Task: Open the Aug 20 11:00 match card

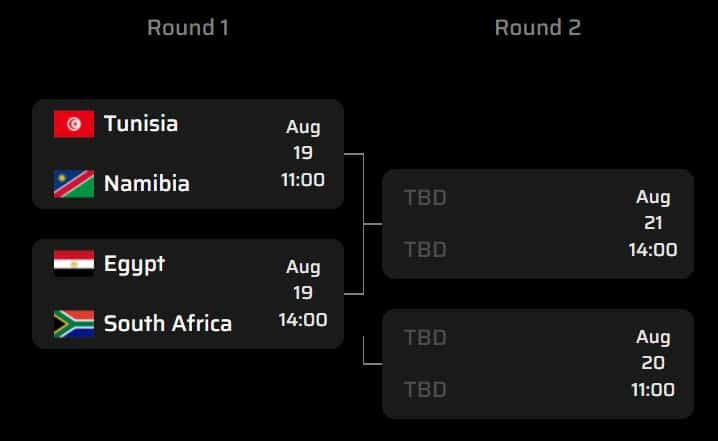Action: point(538,364)
